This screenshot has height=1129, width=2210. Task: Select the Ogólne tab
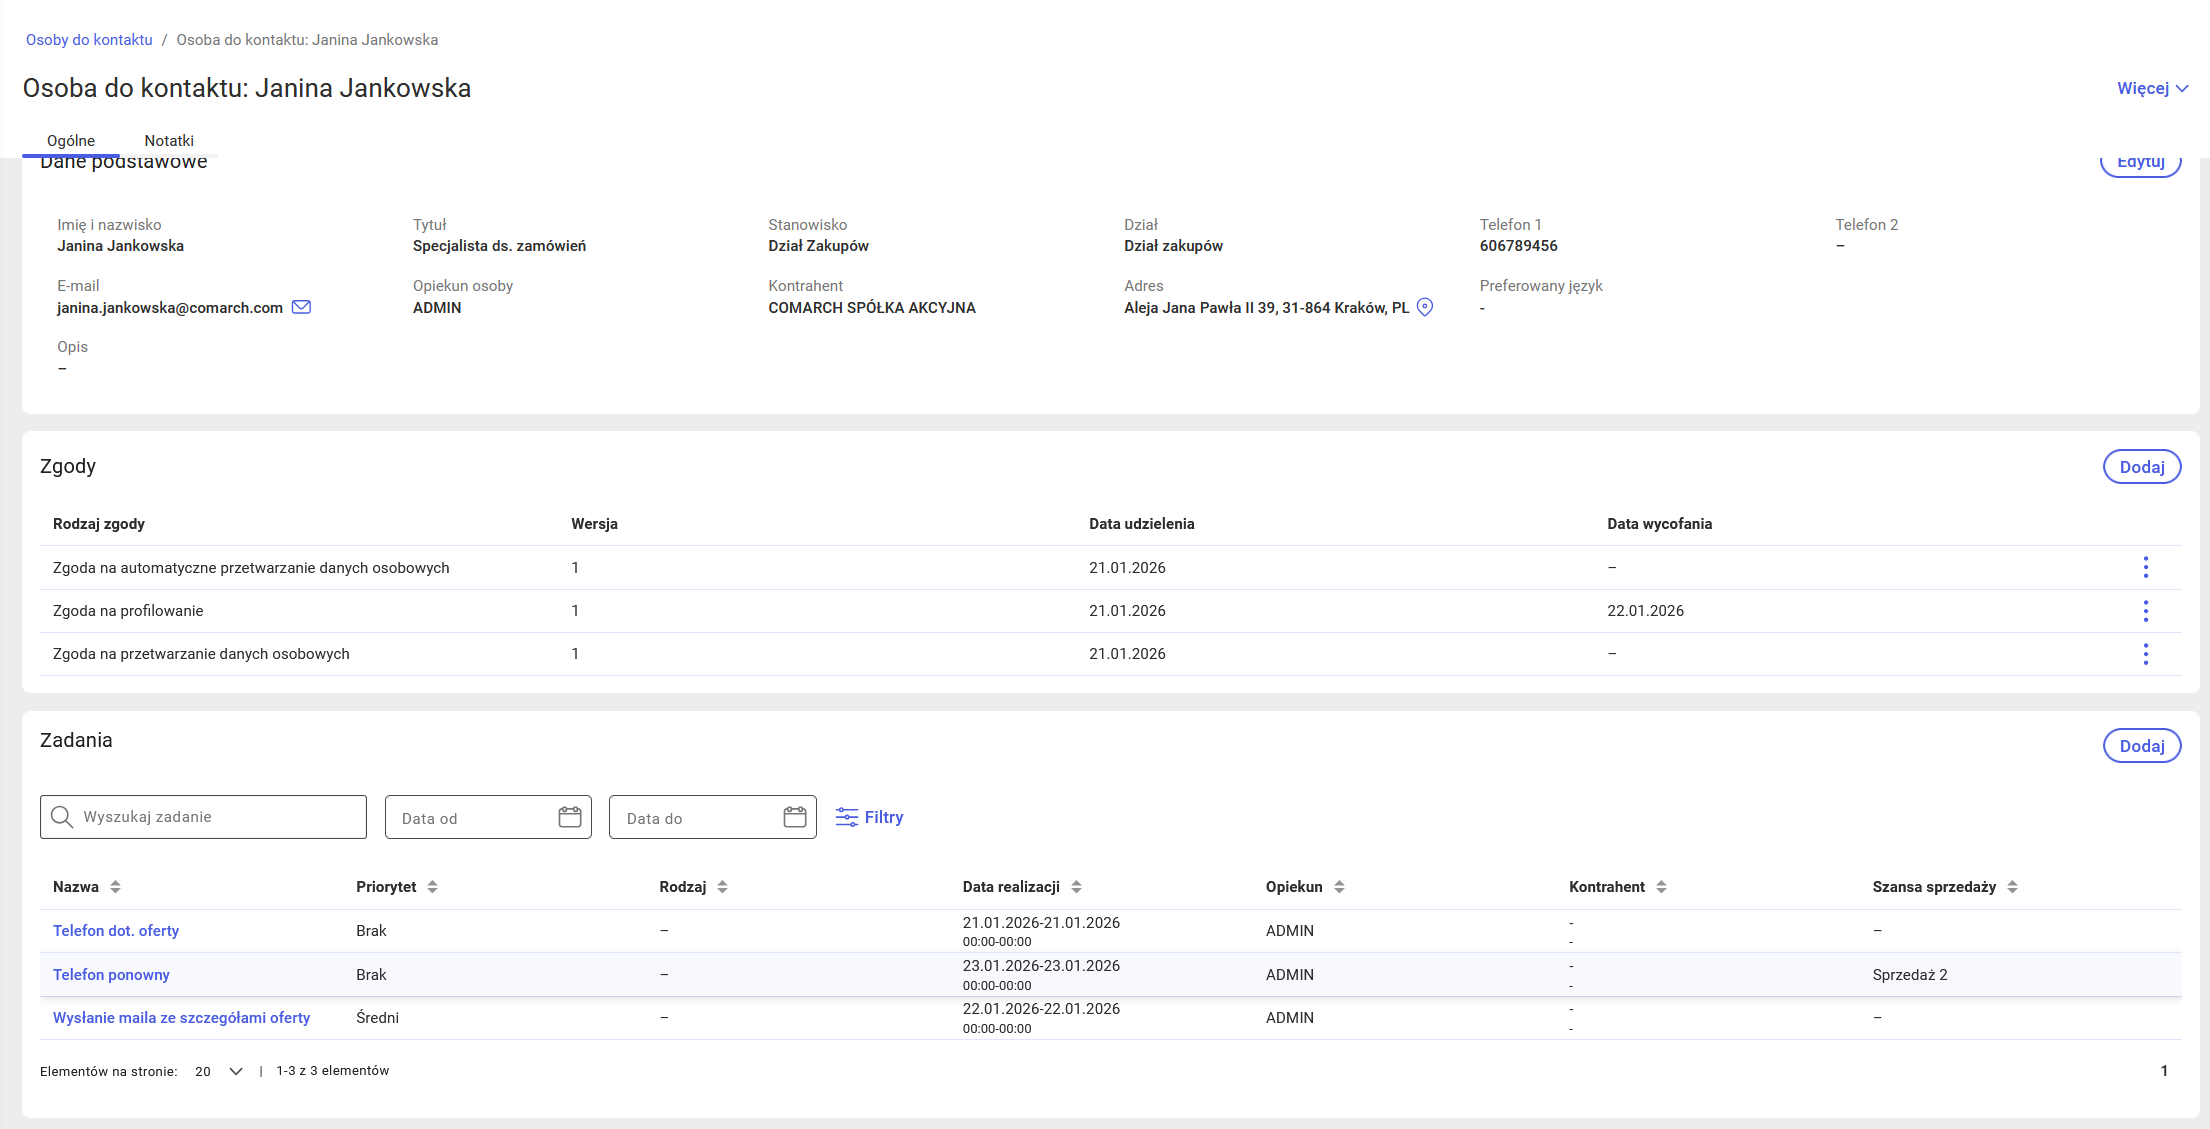pos(71,141)
